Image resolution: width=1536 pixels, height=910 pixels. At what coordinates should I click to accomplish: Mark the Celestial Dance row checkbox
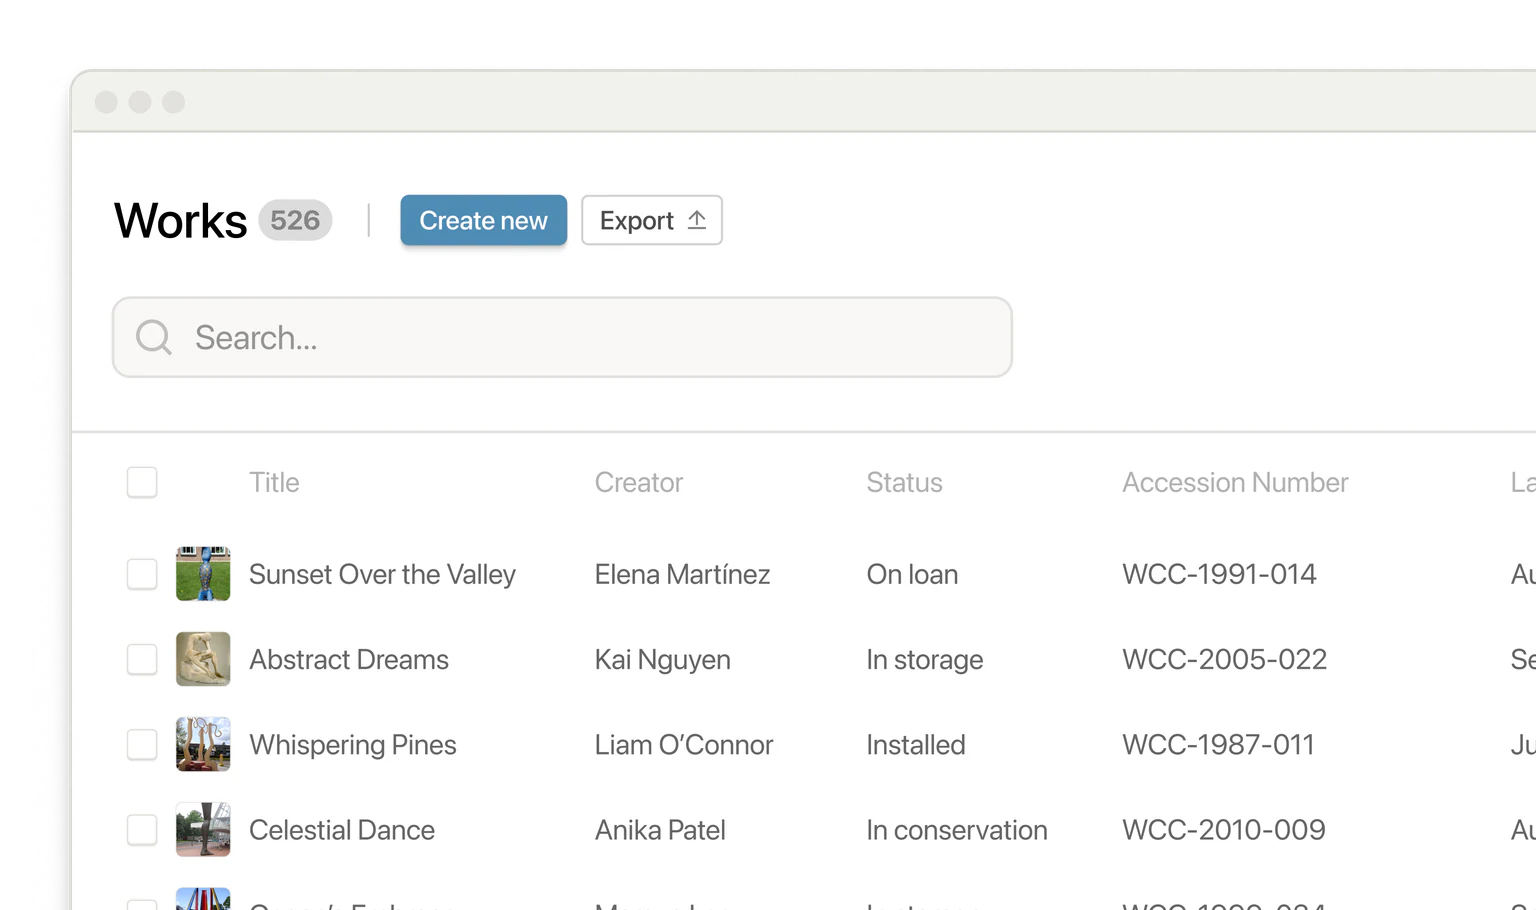coord(142,829)
